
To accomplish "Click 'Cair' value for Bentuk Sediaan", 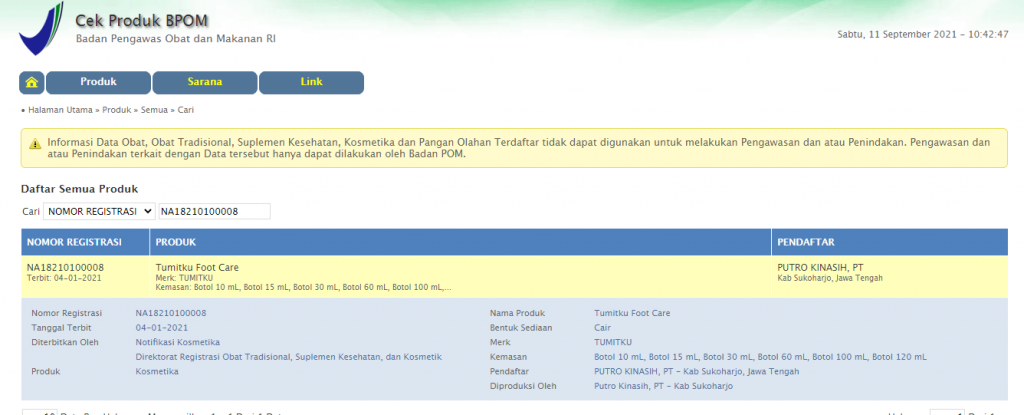I will pyautogui.click(x=603, y=328).
